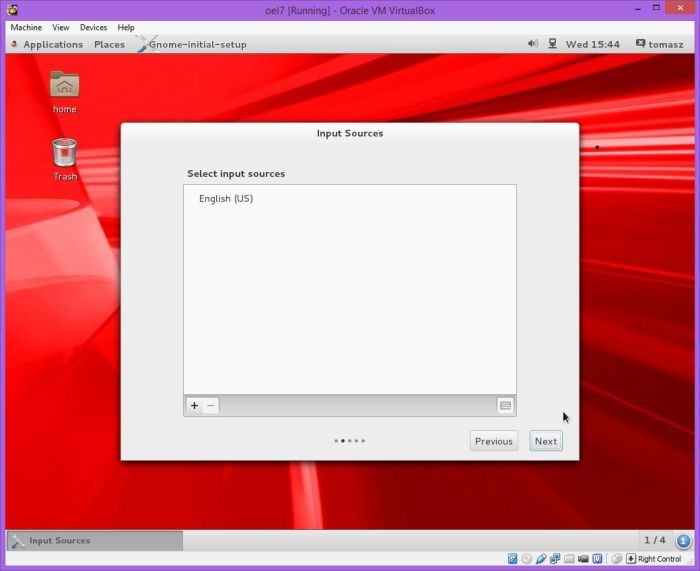700x571 pixels.
Task: Click VirtualBox optical disk status icon
Action: coord(526,559)
